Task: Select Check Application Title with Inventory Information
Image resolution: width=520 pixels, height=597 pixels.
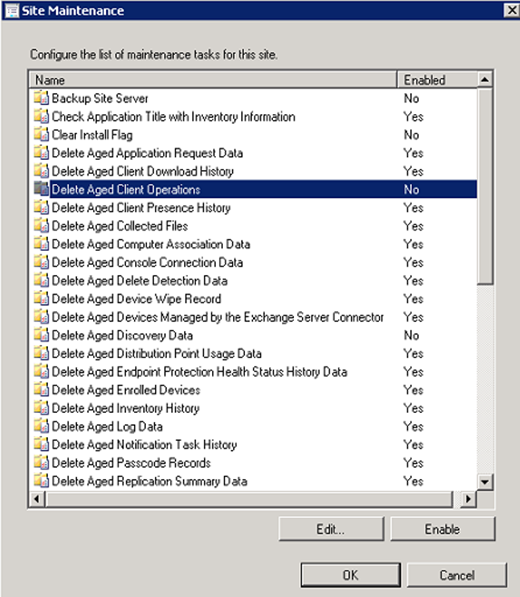Action: pyautogui.click(x=253, y=117)
